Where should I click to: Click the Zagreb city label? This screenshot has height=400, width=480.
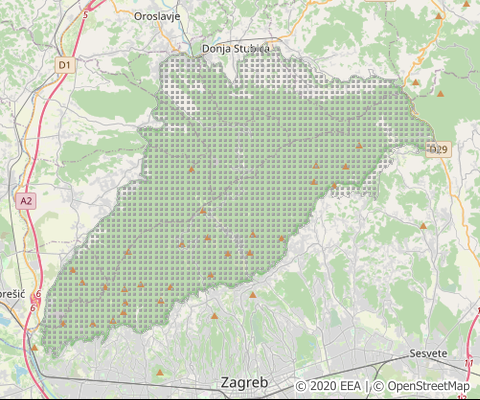tap(244, 382)
